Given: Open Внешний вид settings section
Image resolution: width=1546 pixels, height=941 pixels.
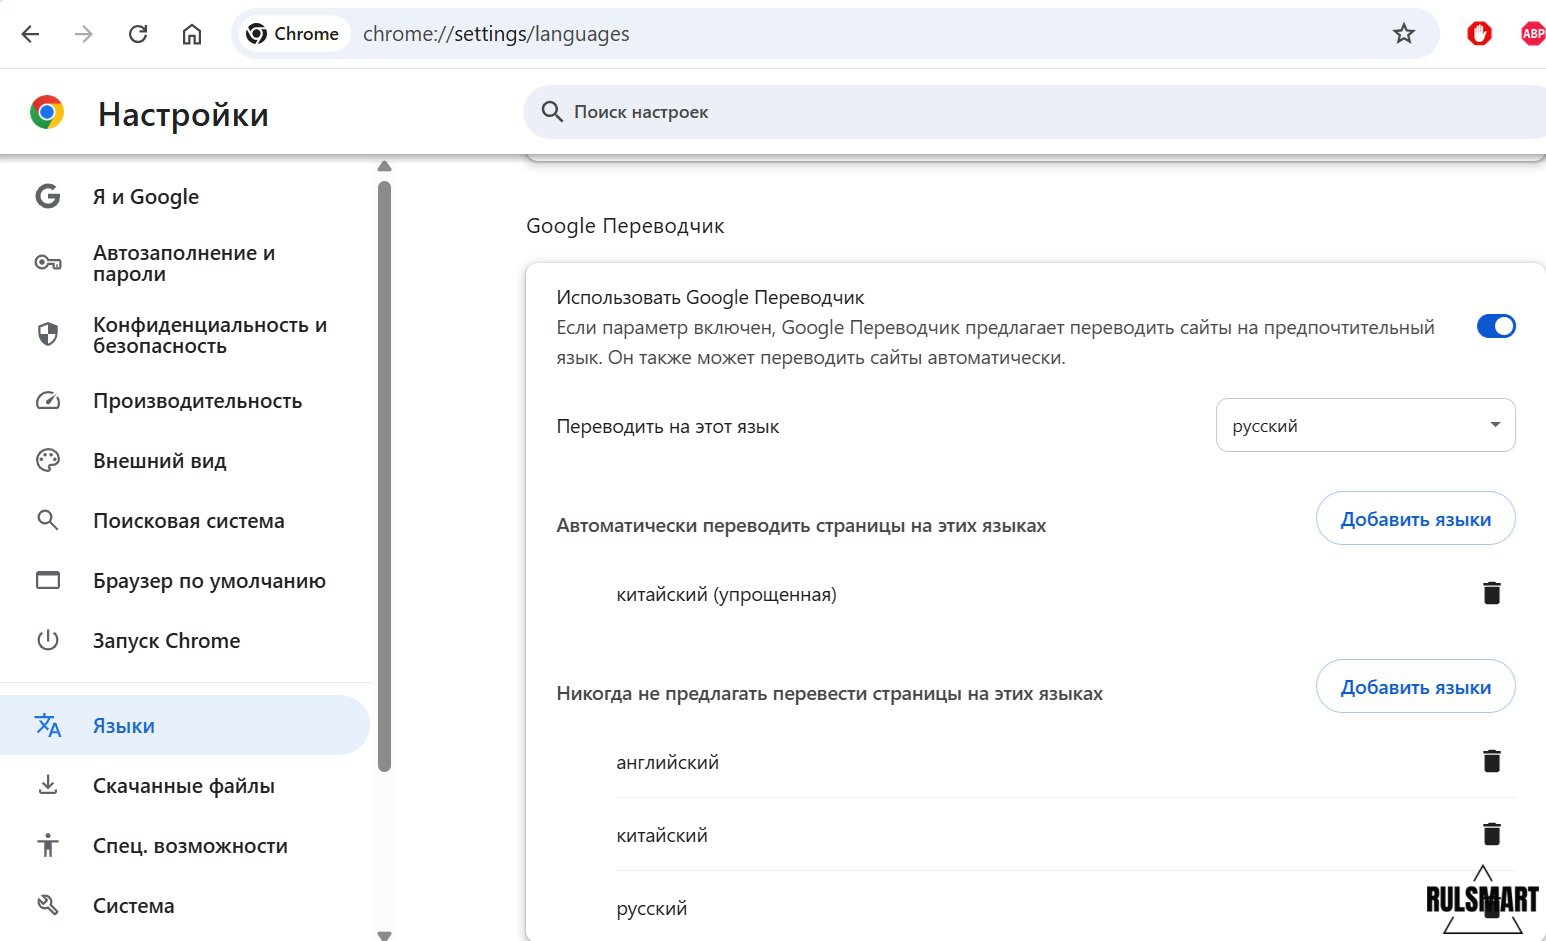Looking at the screenshot, I should [186, 461].
